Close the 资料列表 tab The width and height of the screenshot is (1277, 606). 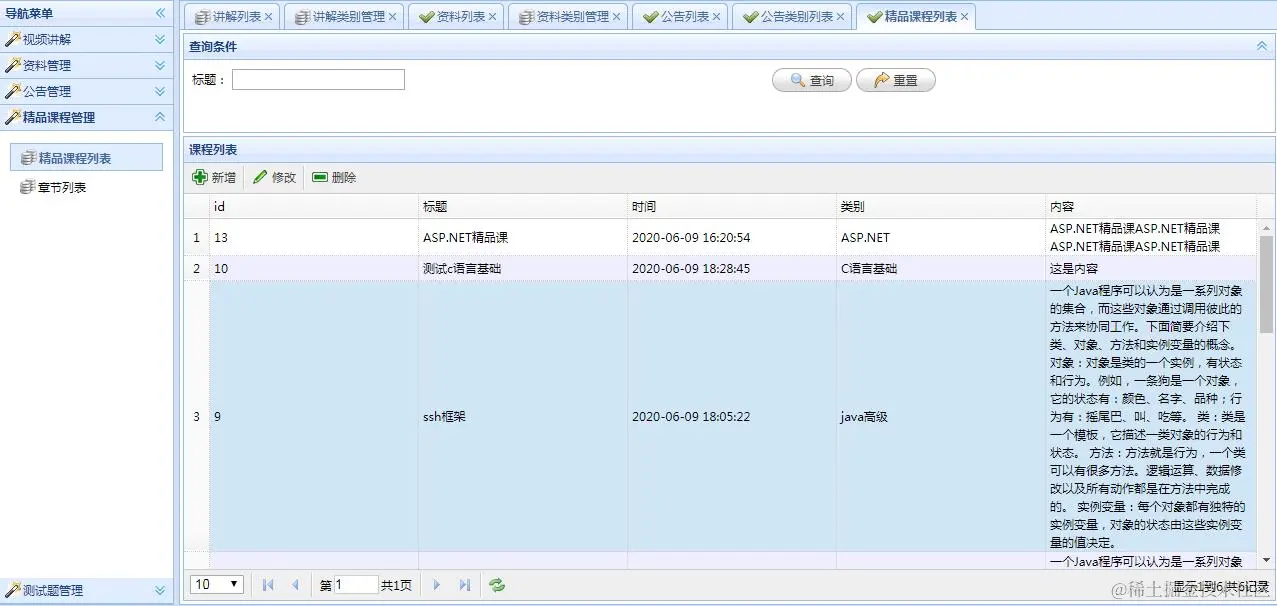click(x=492, y=17)
